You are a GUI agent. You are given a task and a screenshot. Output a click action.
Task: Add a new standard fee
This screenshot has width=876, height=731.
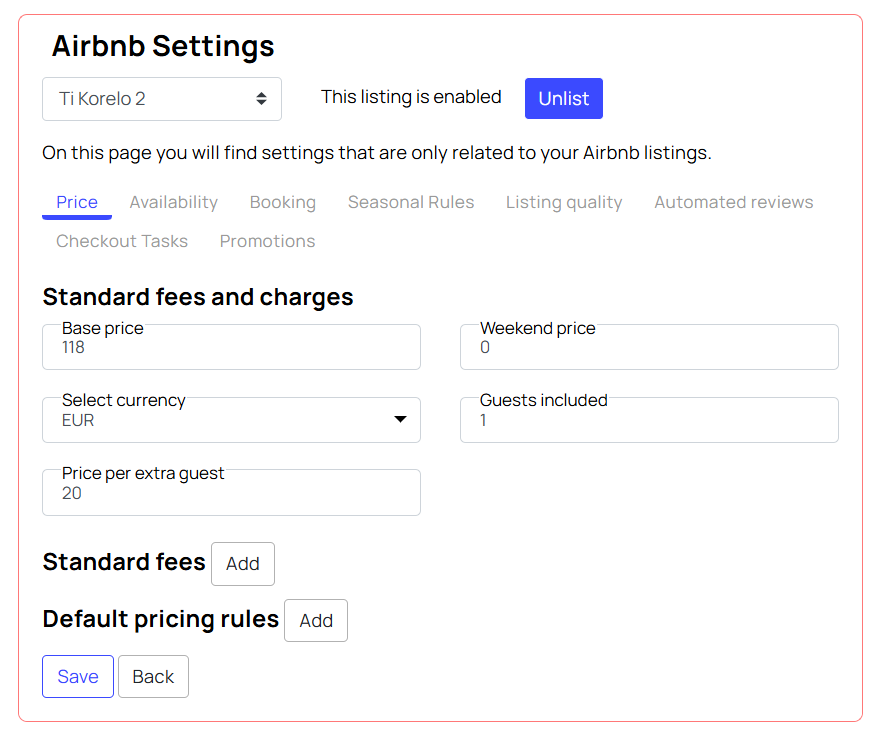[x=243, y=564]
